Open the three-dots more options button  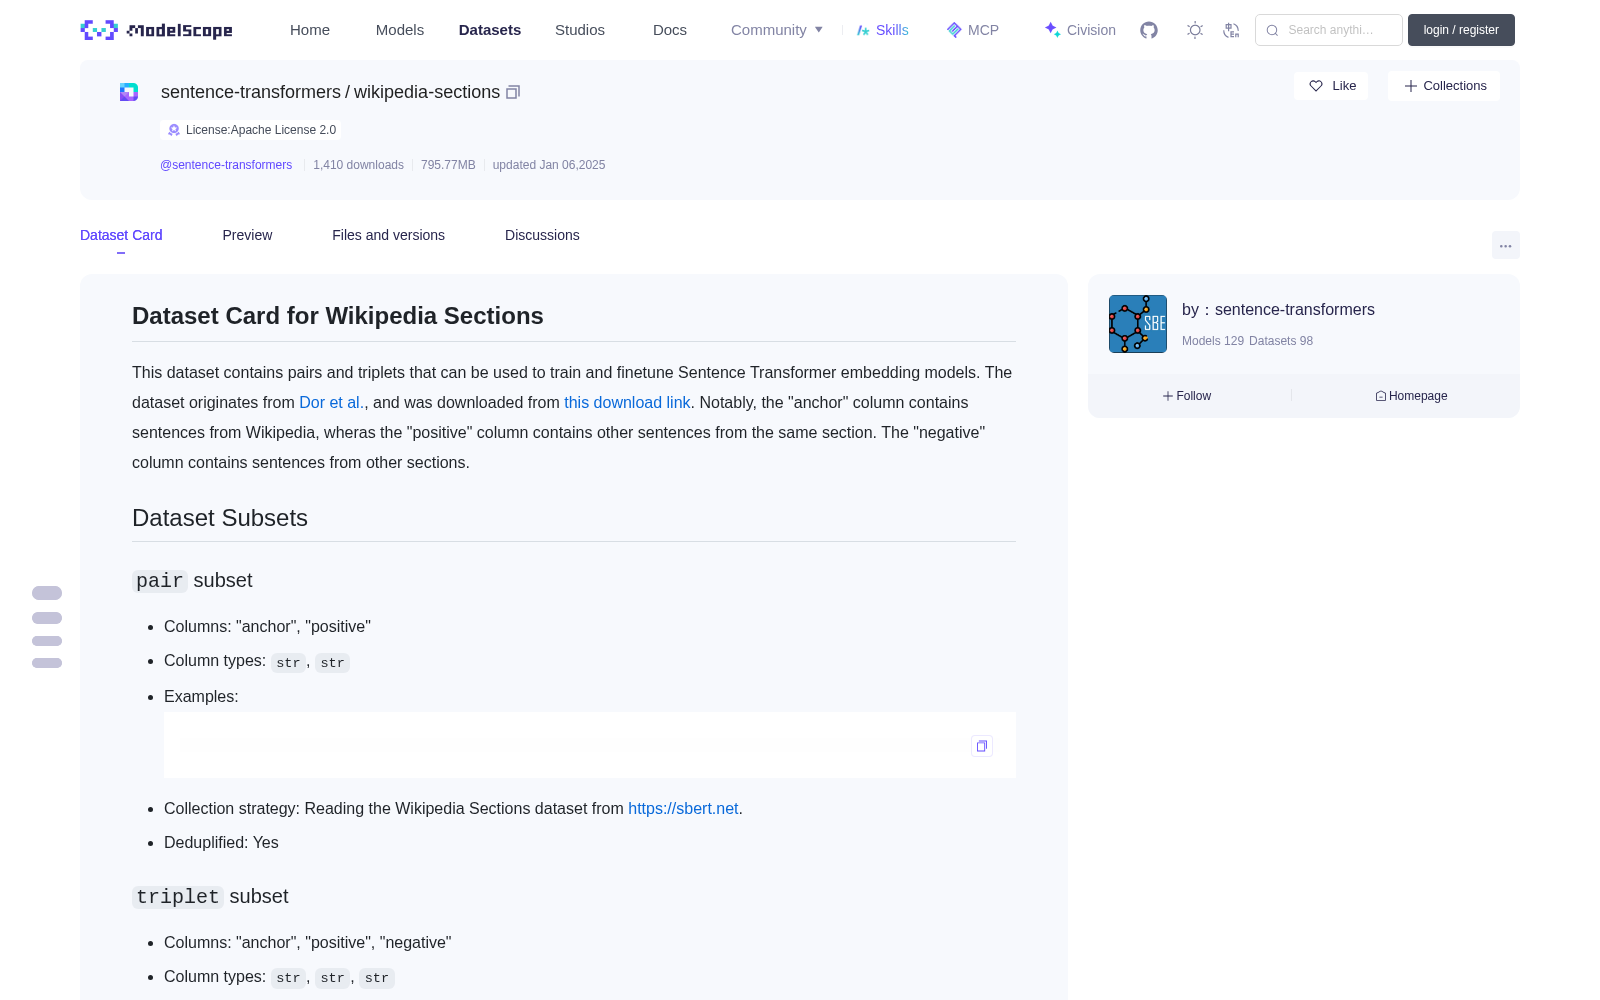pyautogui.click(x=1505, y=245)
